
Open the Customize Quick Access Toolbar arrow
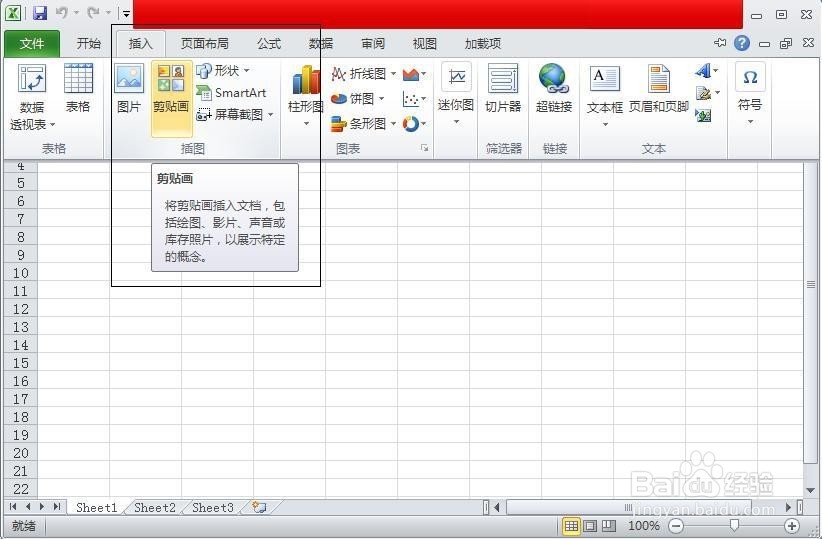(x=126, y=14)
